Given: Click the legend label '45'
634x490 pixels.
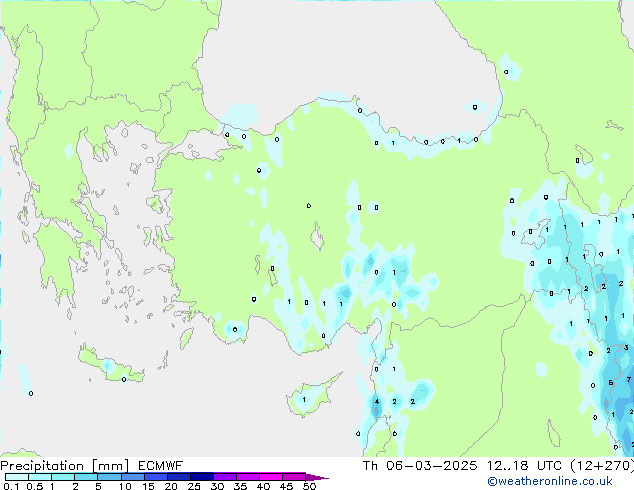Looking at the screenshot, I should pos(286,486).
